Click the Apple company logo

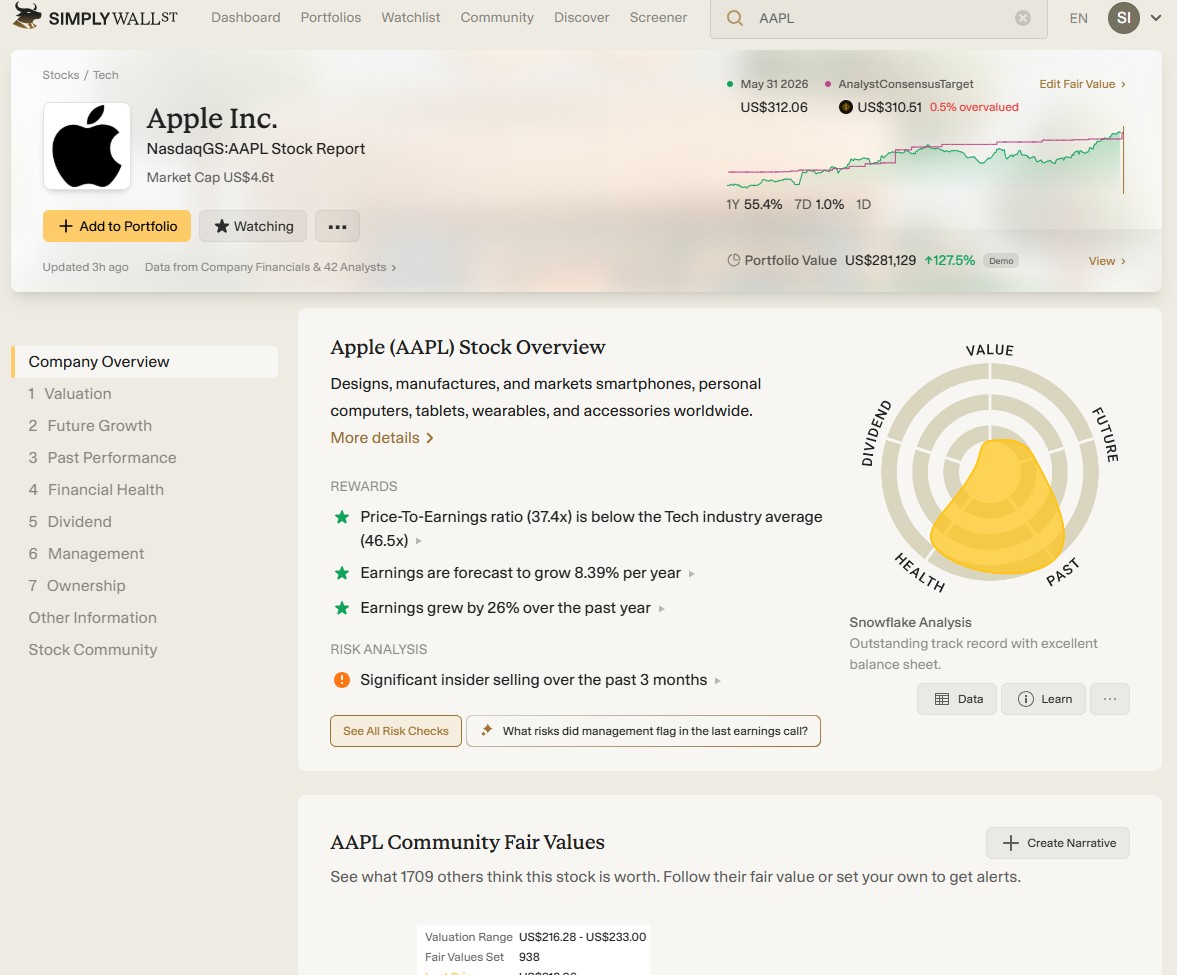point(87,146)
